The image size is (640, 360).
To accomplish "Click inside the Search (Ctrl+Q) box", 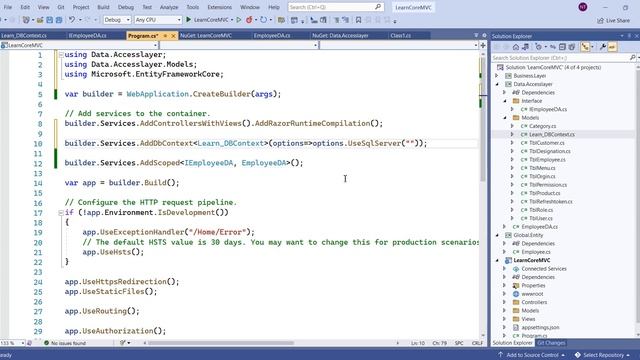I will coord(336,7).
